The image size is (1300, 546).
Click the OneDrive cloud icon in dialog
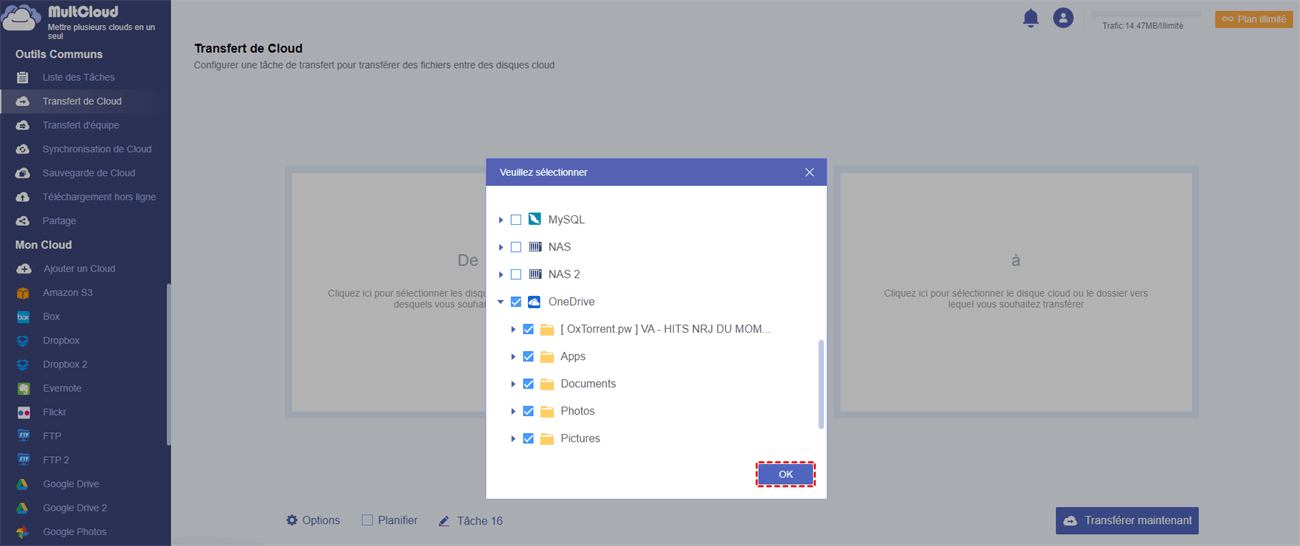[x=535, y=302]
